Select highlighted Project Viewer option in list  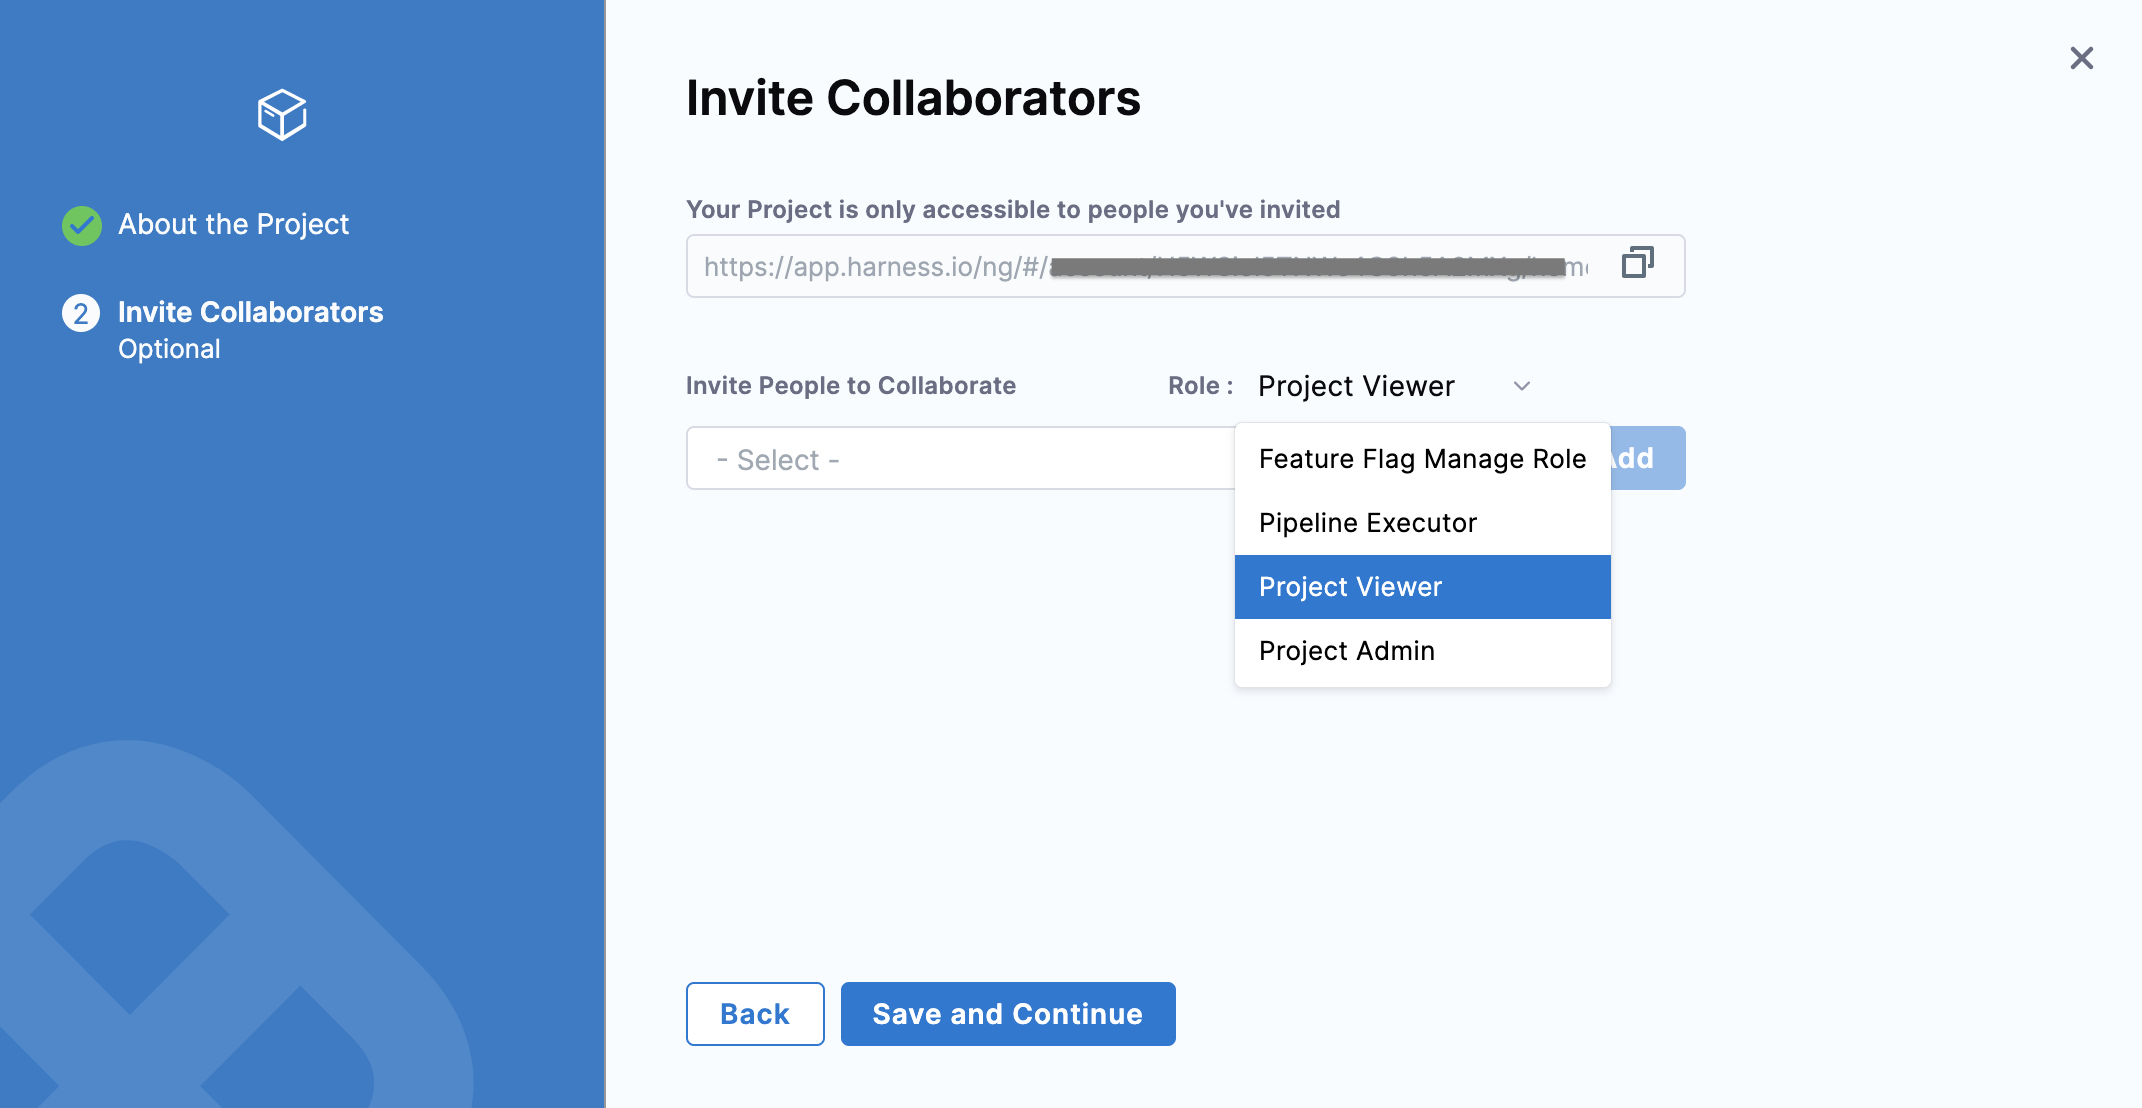1350,587
